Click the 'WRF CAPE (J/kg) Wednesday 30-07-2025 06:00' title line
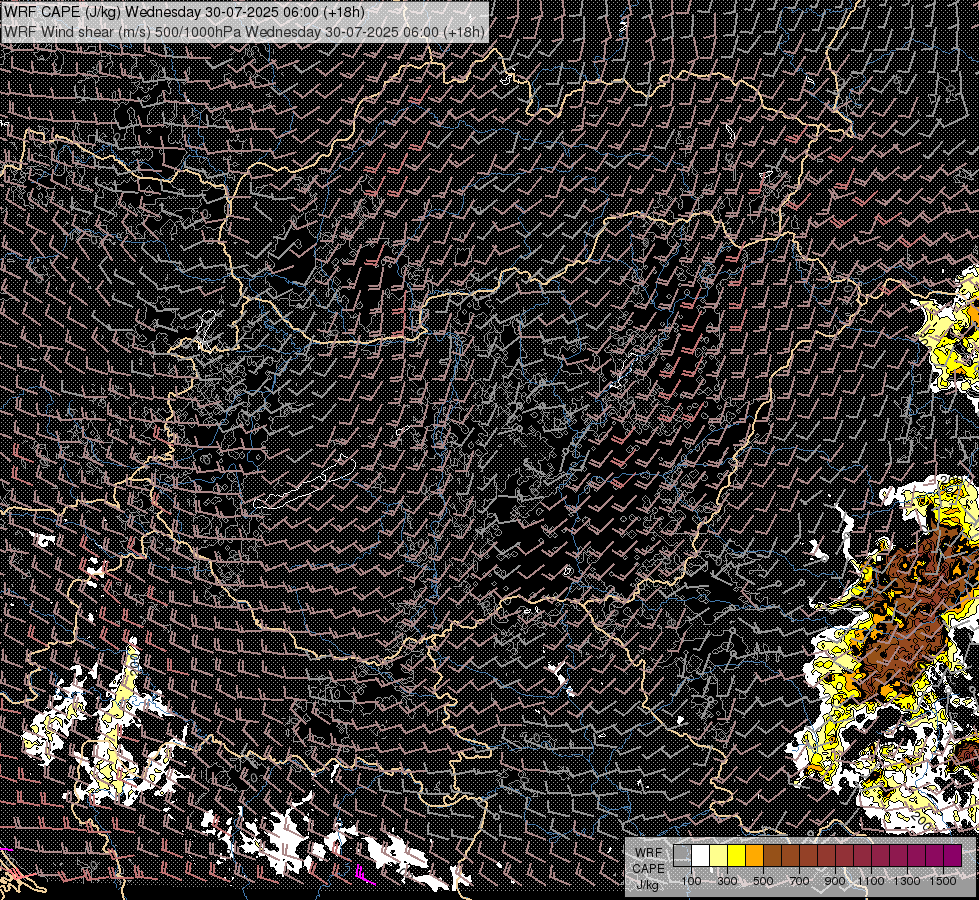 pos(184,12)
